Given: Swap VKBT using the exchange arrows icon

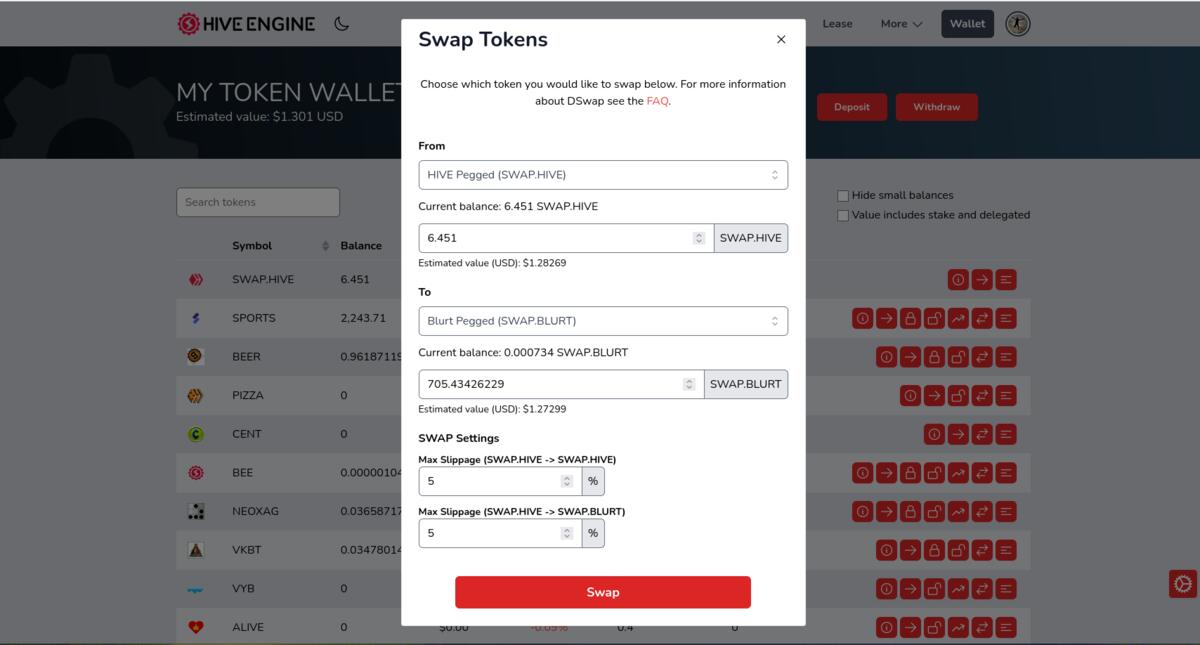Looking at the screenshot, I should coord(982,550).
